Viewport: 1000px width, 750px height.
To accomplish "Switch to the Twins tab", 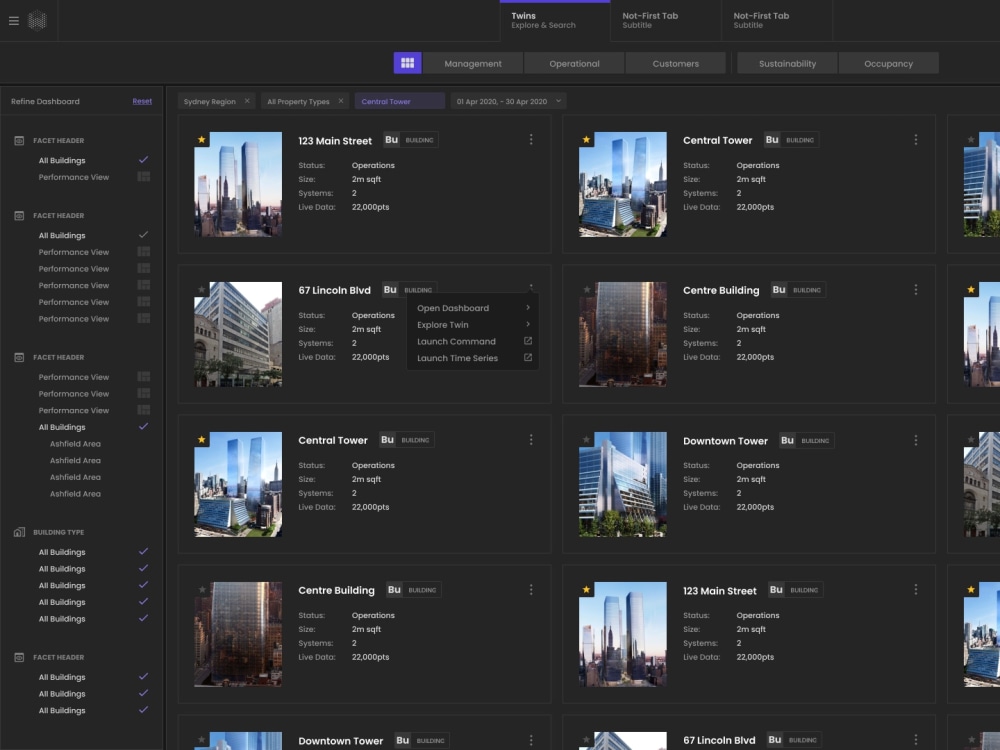I will tap(555, 20).
